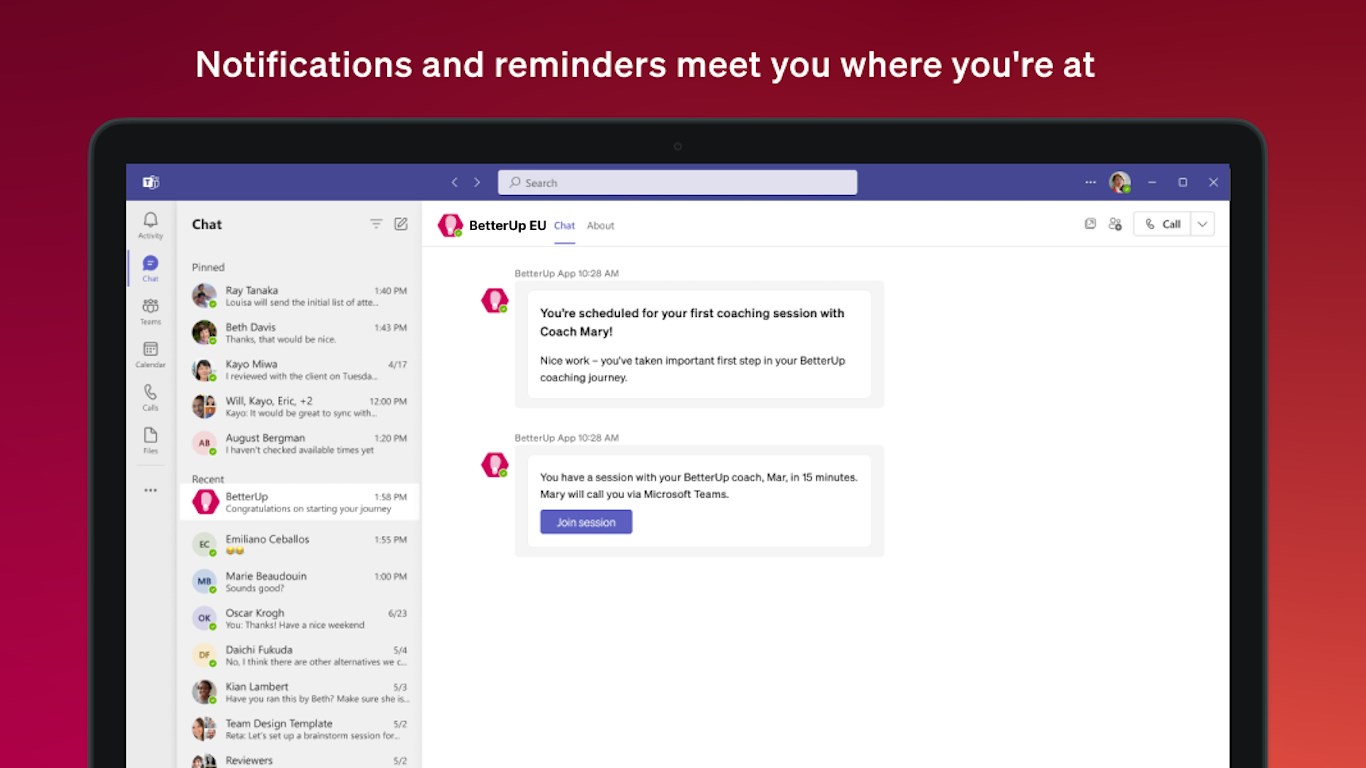The width and height of the screenshot is (1366, 768).
Task: Open the Kayo Miwa chat
Action: point(299,370)
